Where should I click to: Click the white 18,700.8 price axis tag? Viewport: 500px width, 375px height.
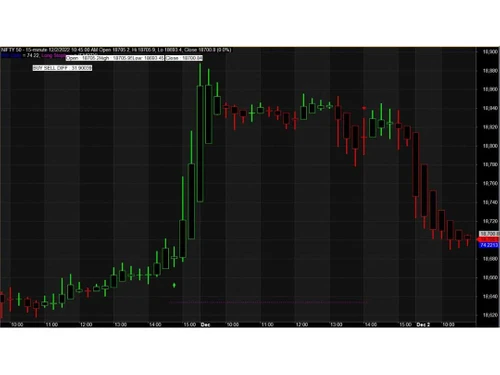click(x=489, y=234)
